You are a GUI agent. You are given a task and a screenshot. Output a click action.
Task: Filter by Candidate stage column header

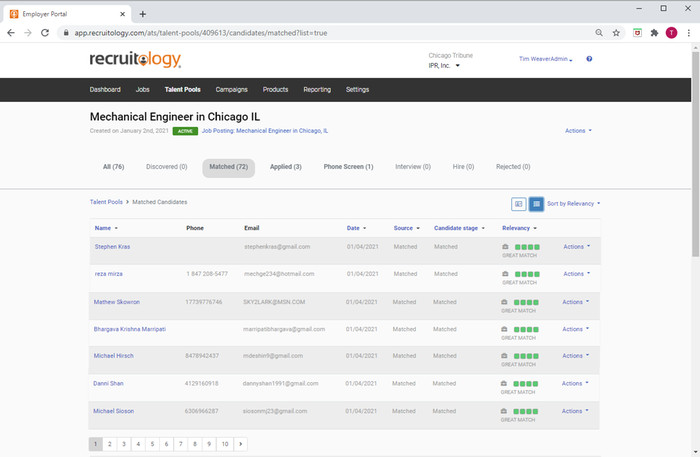pyautogui.click(x=459, y=228)
